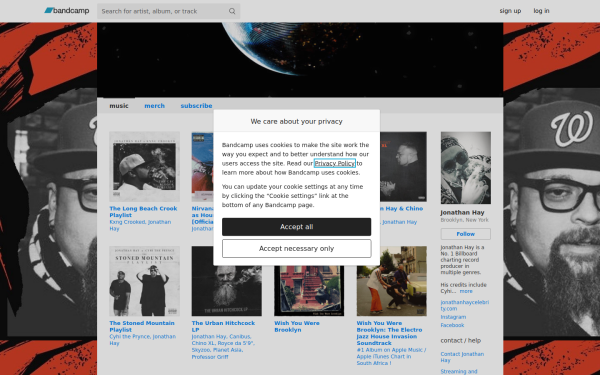Click the 'We care about your privacy' heading
600x375 pixels.
click(296, 121)
